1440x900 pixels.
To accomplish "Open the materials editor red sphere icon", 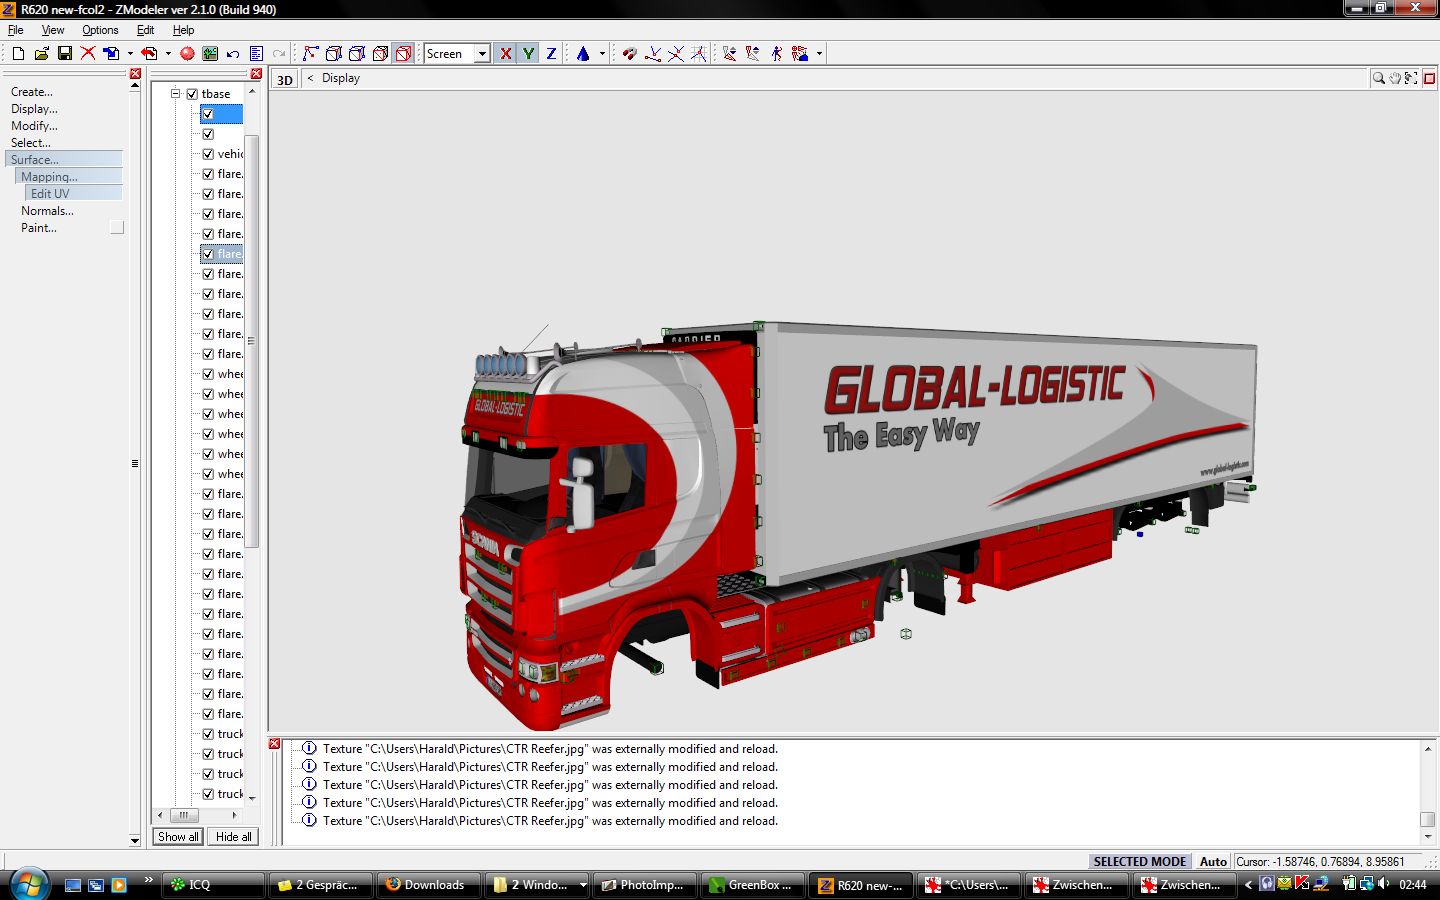I will (x=187, y=54).
